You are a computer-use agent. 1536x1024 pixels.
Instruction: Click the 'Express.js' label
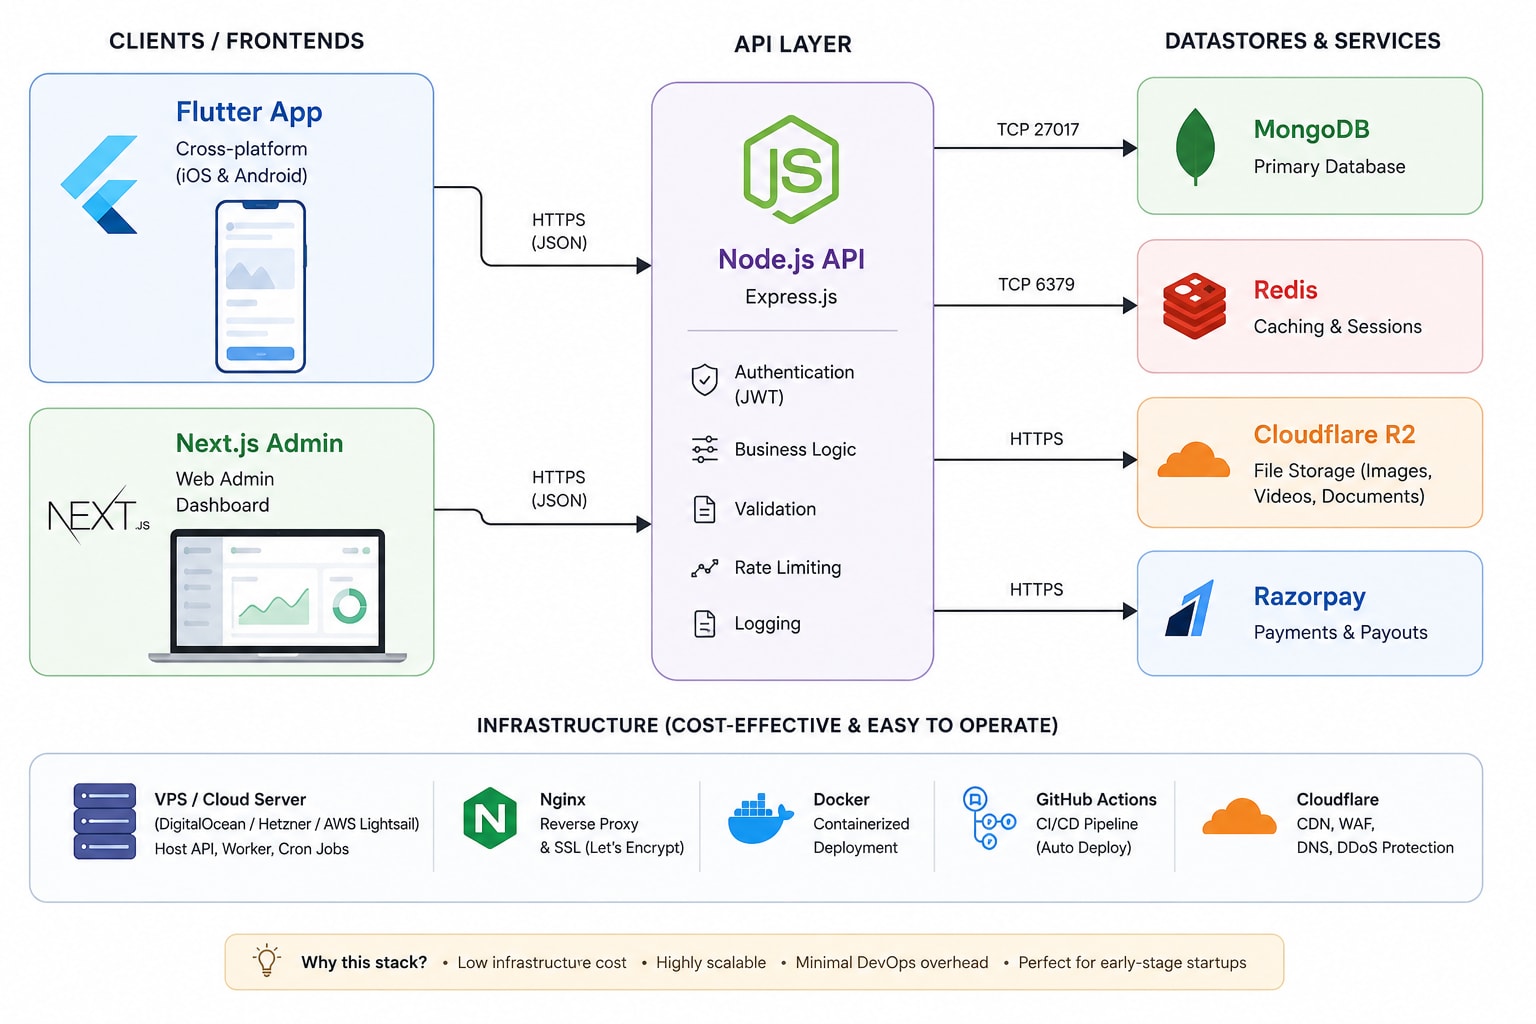791,297
